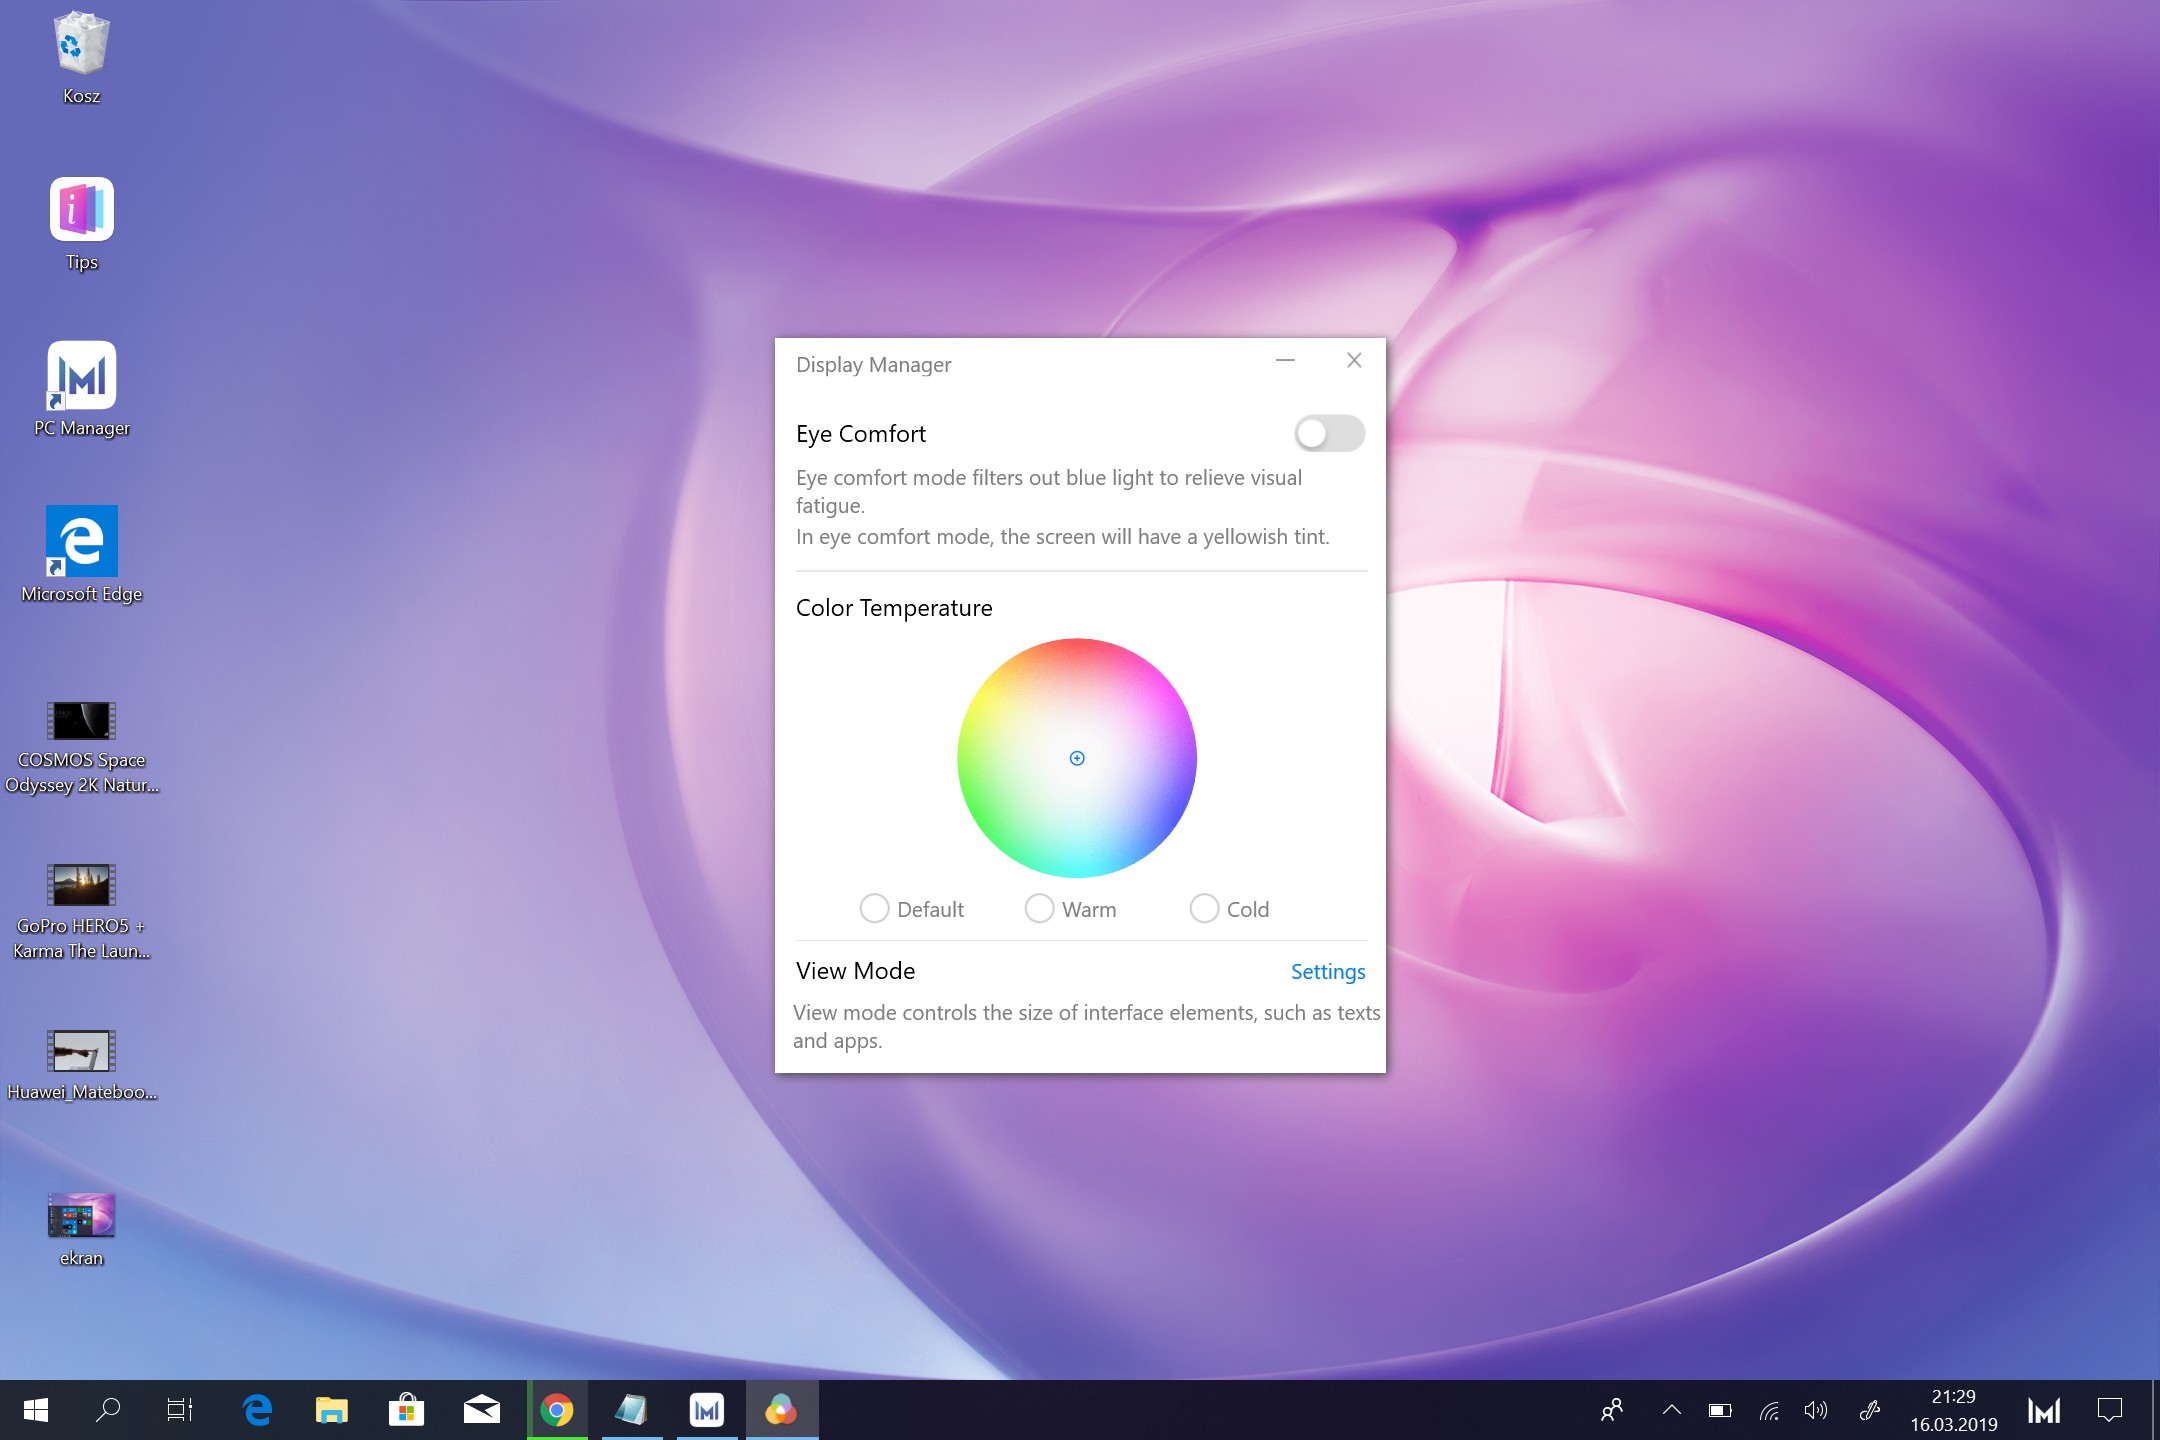
Task: Select the Default color temperature option
Action: point(911,909)
